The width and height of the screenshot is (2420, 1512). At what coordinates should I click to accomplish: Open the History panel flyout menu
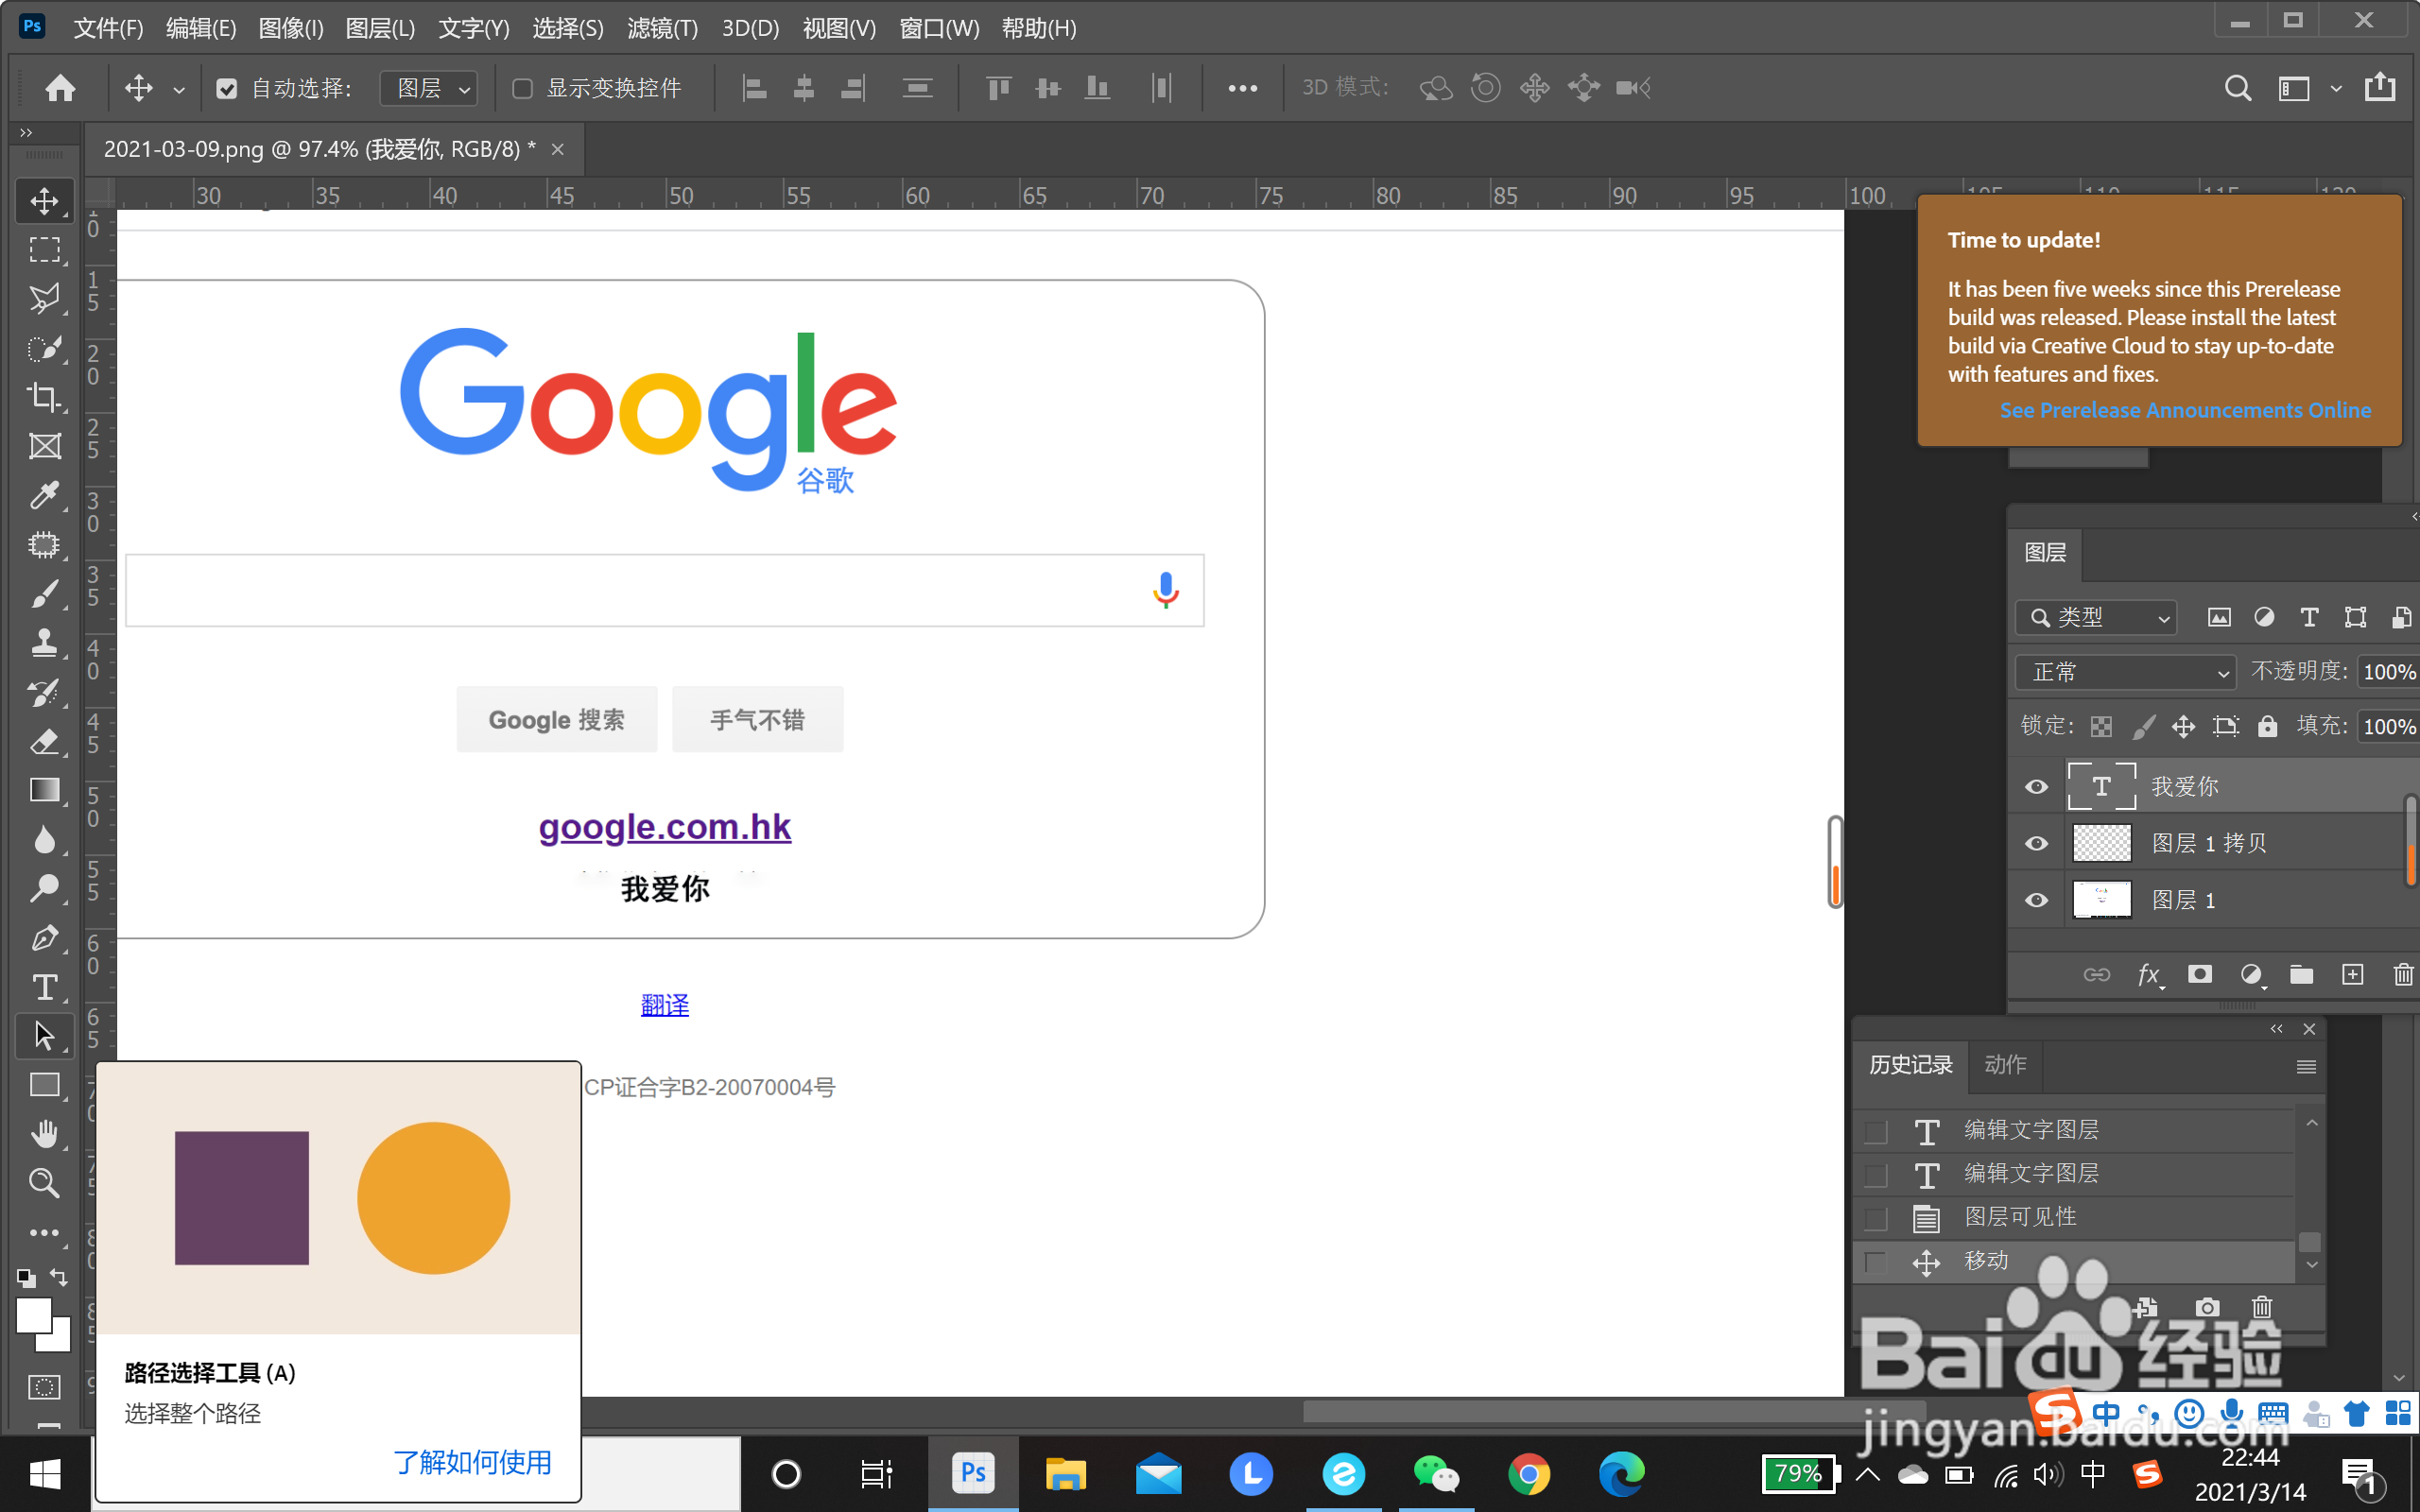(2306, 1067)
